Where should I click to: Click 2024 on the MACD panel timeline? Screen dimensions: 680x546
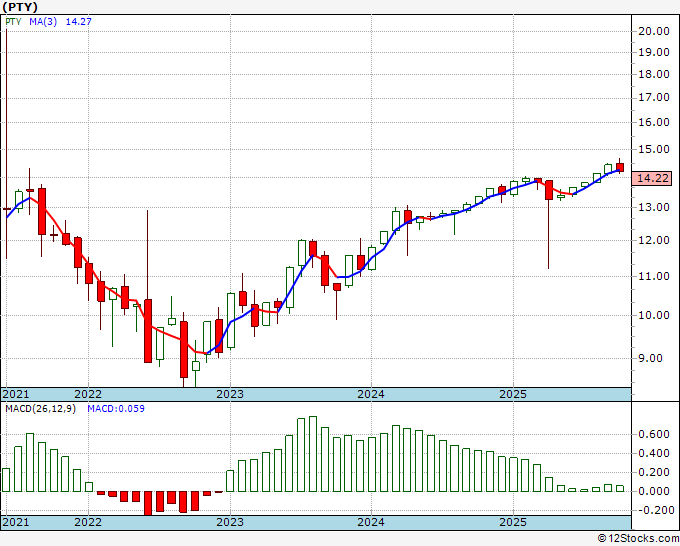(371, 522)
